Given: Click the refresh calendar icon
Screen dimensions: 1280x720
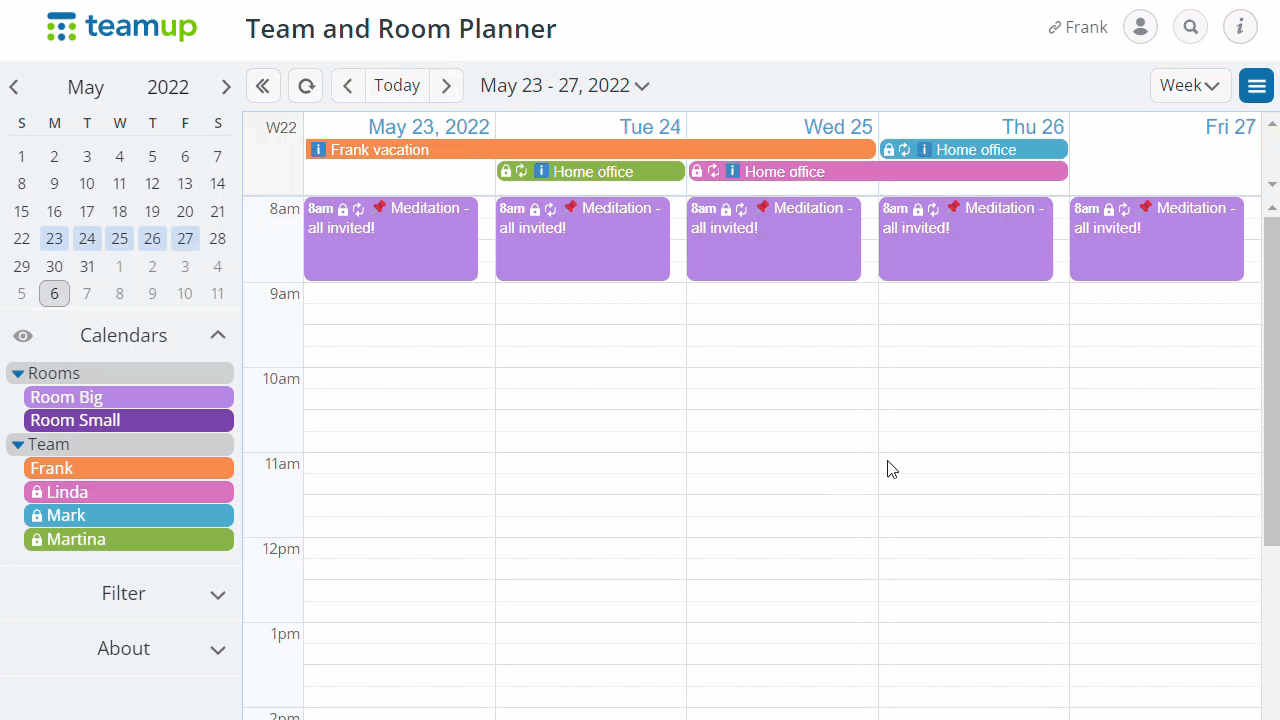Looking at the screenshot, I should coord(305,85).
